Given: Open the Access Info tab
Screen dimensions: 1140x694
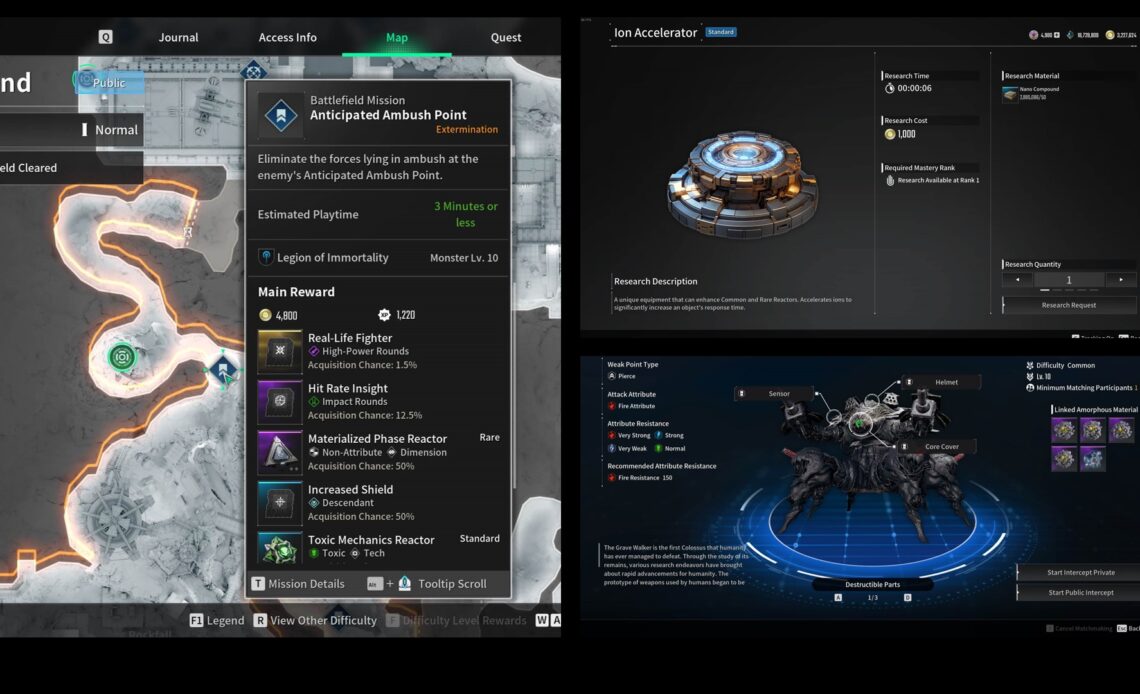Looking at the screenshot, I should tap(287, 38).
